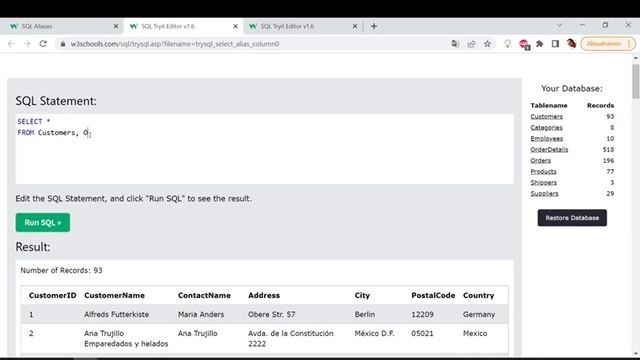Reload the current page
This screenshot has width=640, height=360.
43,44
